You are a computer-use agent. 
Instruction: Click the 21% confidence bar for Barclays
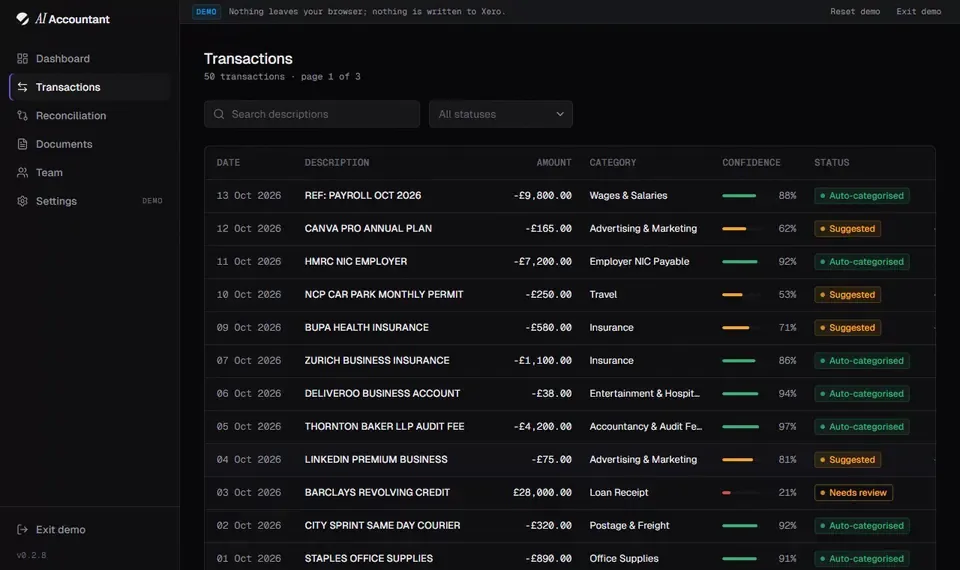(x=742, y=492)
